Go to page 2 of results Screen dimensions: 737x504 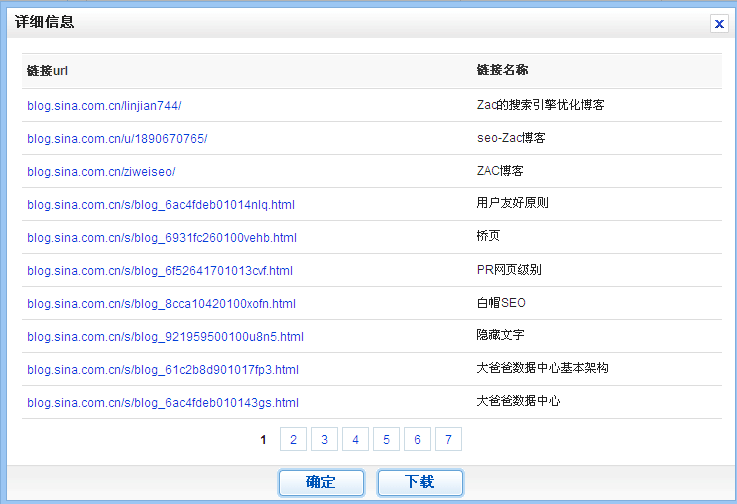293,439
